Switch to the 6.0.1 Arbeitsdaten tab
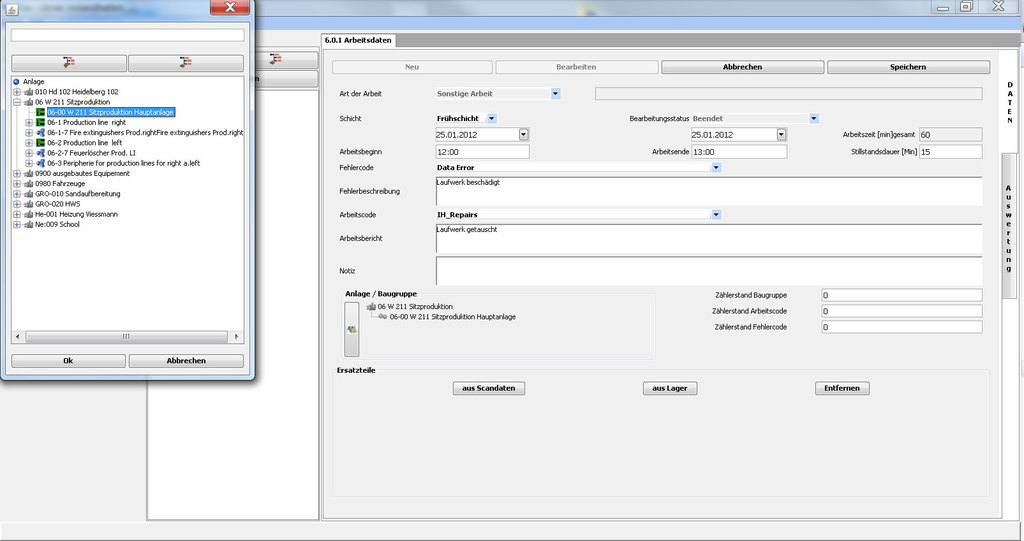Screen dimensions: 1024x541 click(359, 41)
